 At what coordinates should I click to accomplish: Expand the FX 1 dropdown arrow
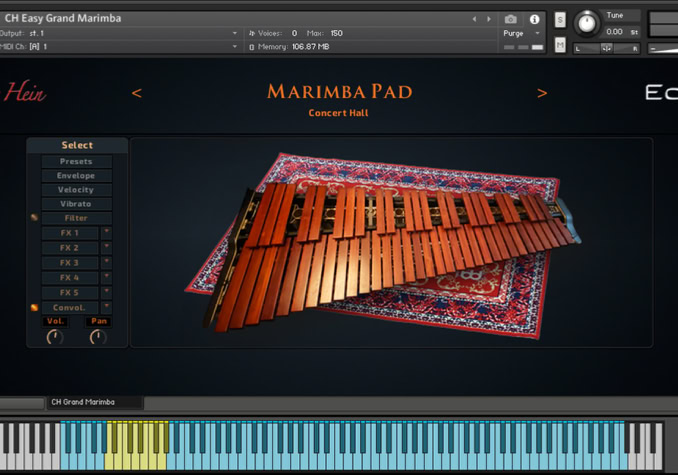click(107, 232)
